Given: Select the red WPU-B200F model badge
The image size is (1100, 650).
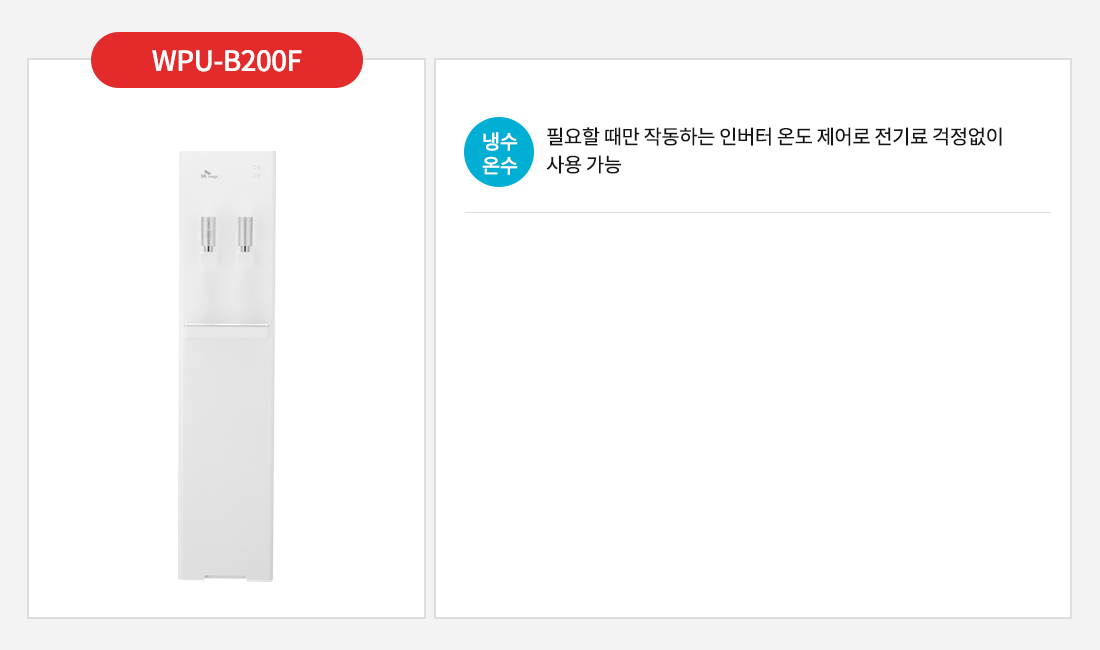Looking at the screenshot, I should coord(227,60).
